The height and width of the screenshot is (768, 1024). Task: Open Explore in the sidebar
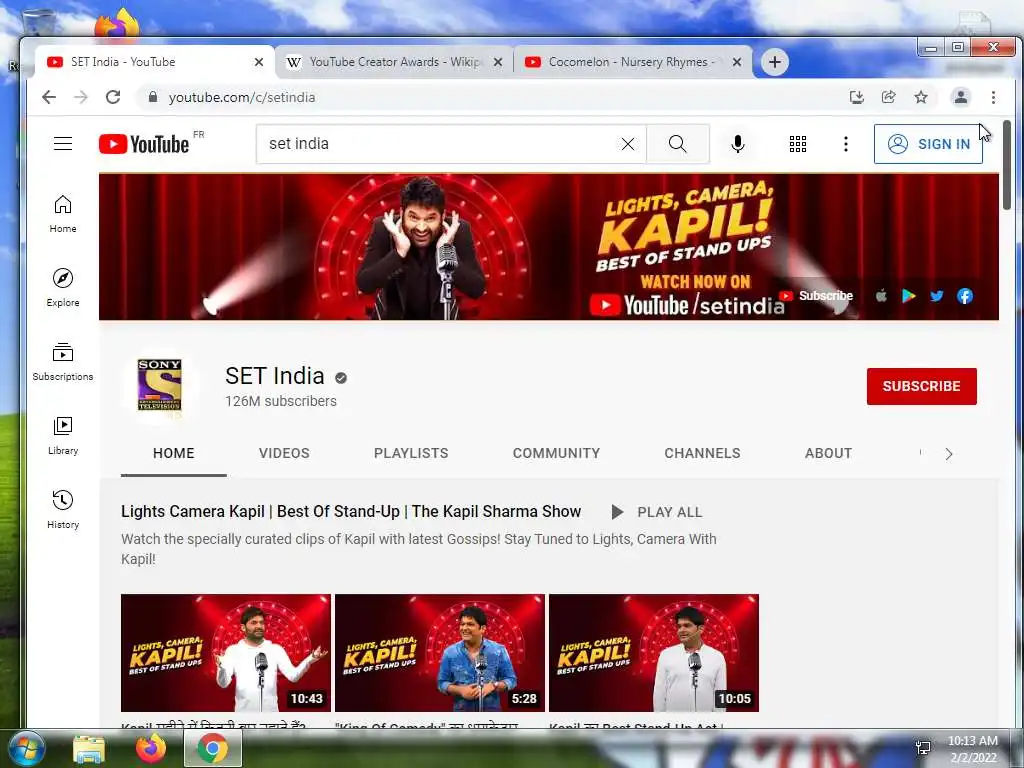63,288
